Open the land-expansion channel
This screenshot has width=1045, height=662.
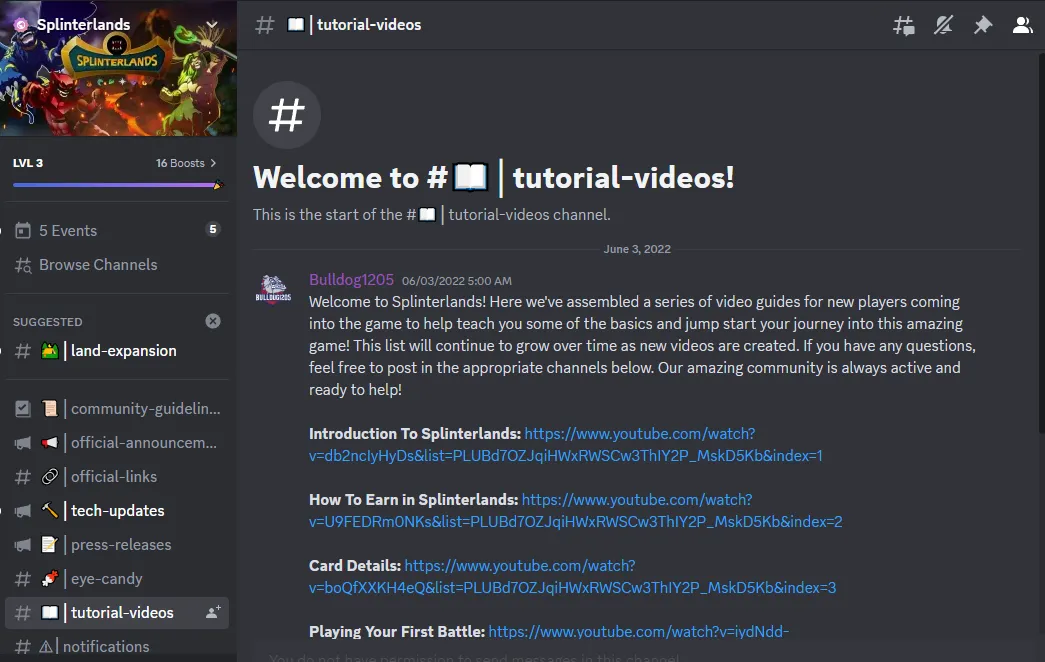118,351
